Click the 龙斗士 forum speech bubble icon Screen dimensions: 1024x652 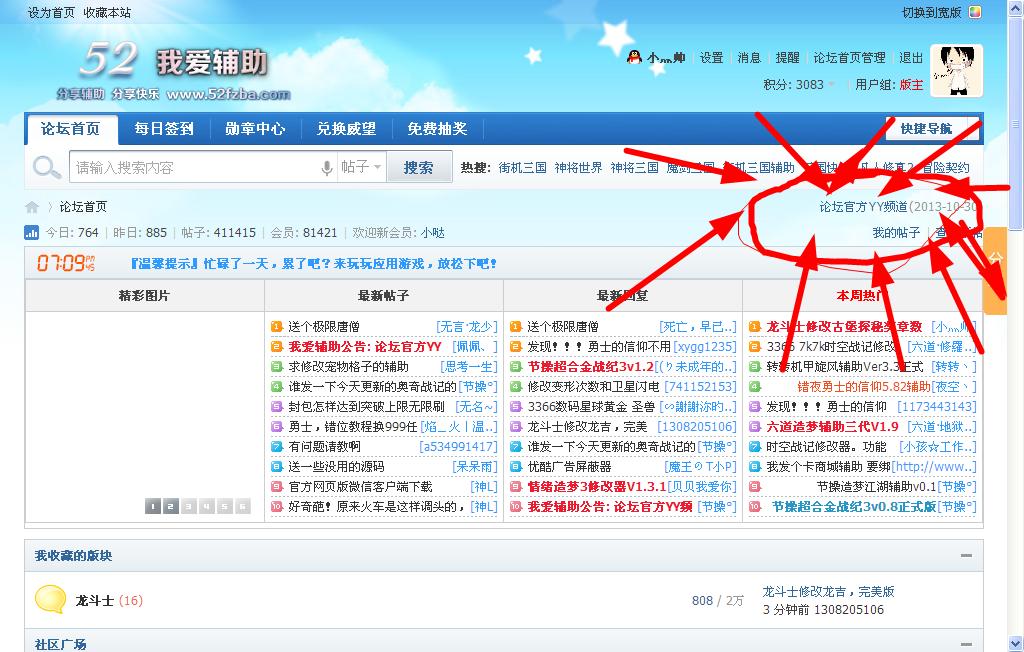50,600
